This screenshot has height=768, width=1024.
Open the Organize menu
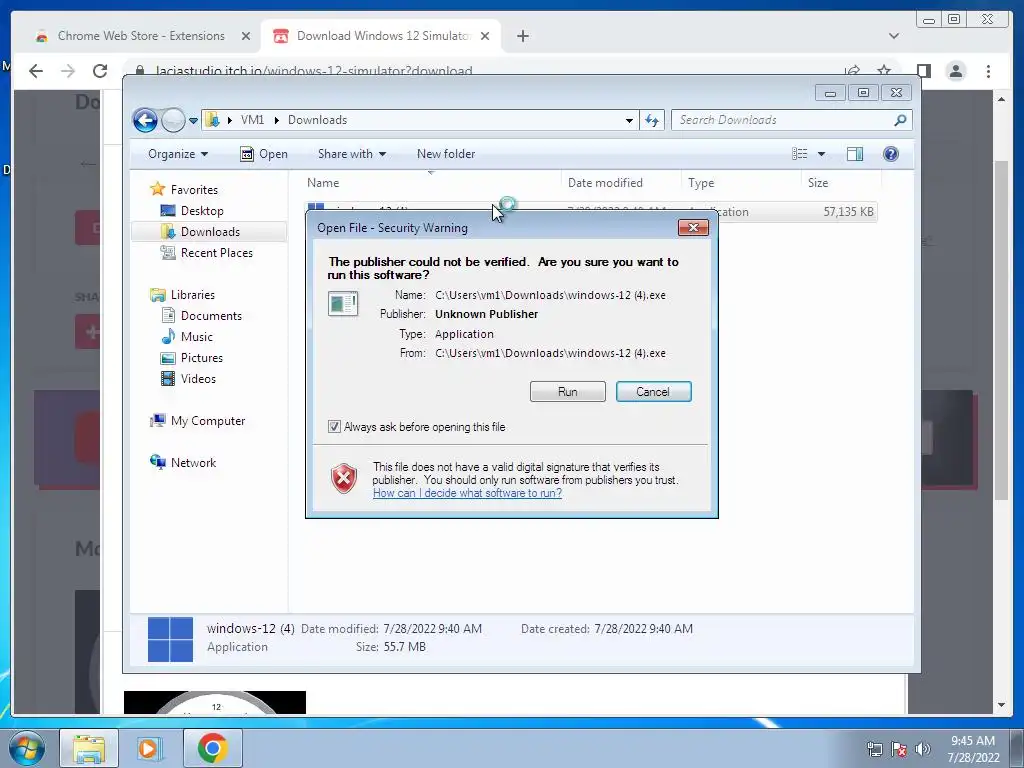coord(178,154)
